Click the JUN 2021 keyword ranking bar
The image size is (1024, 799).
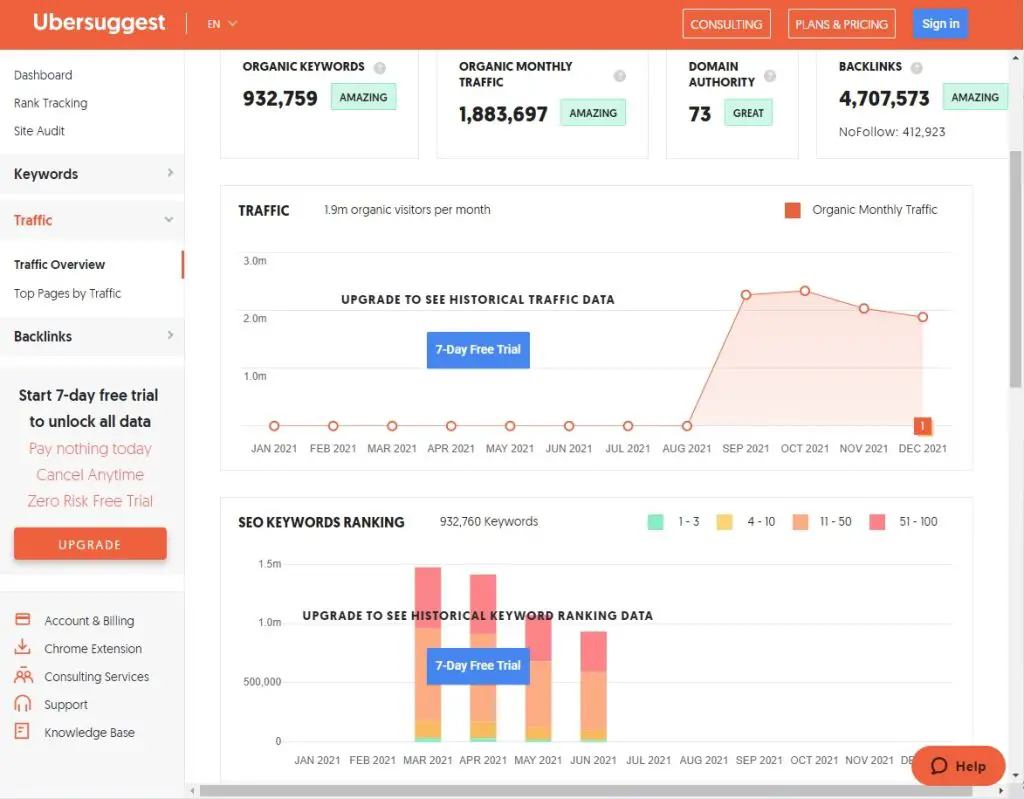pyautogui.click(x=594, y=686)
